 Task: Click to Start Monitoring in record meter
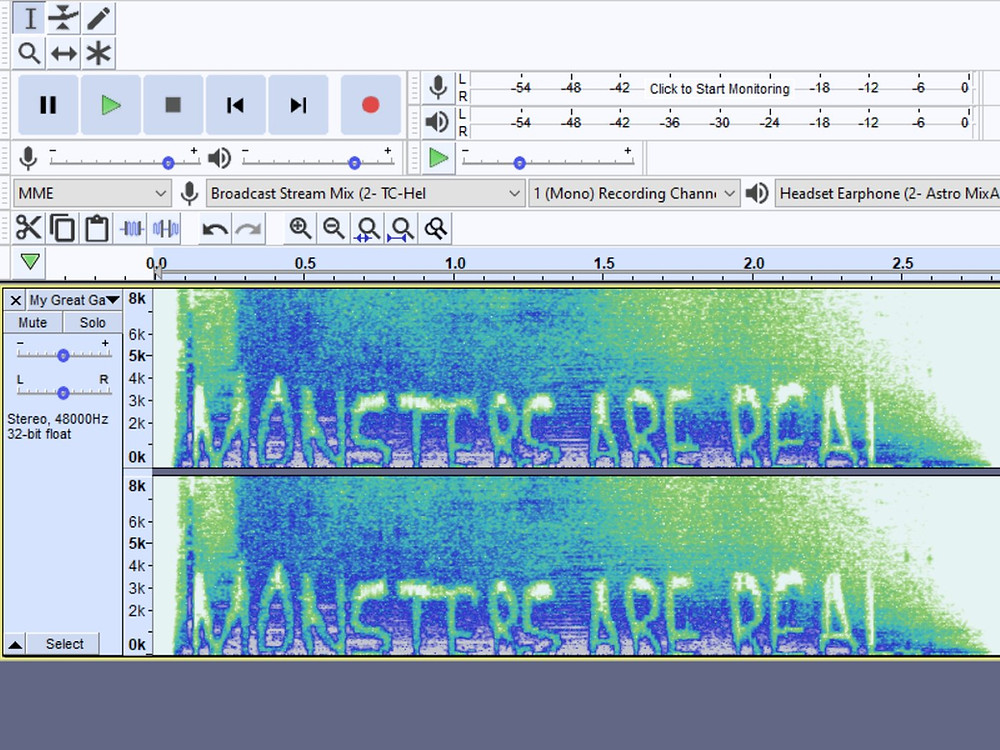click(x=719, y=89)
